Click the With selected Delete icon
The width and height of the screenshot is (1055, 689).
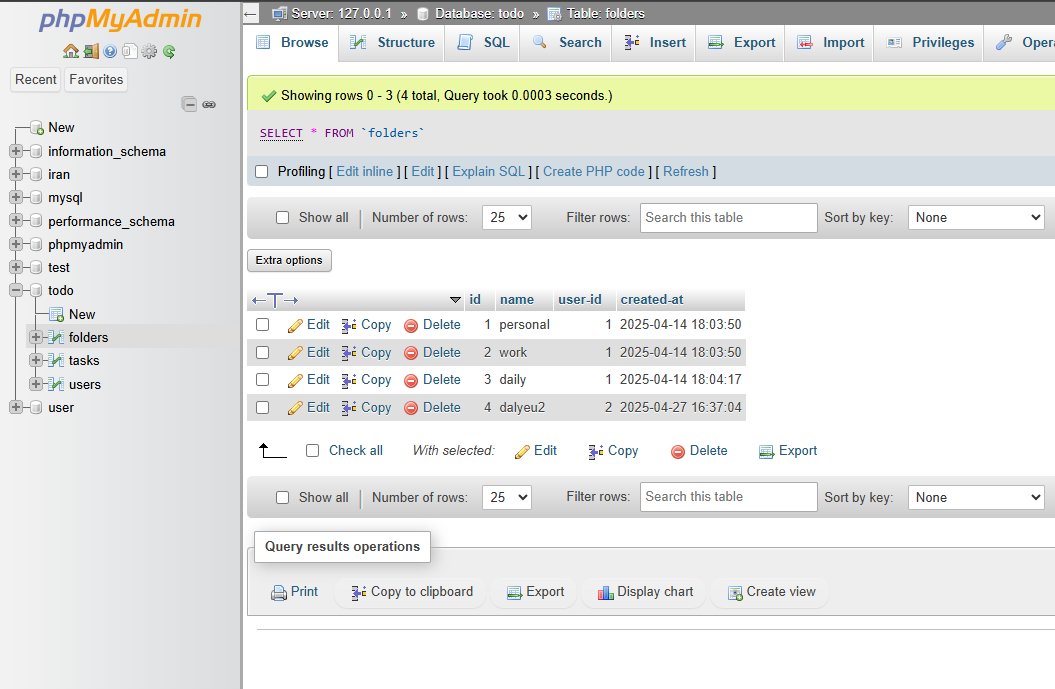click(678, 451)
